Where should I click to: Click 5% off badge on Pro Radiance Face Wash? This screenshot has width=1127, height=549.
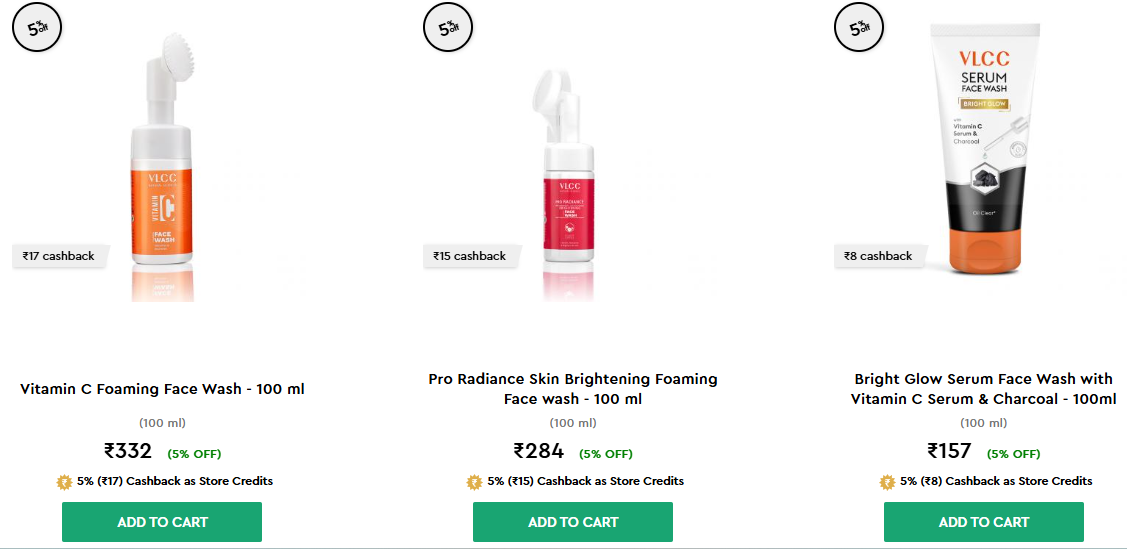(x=448, y=27)
